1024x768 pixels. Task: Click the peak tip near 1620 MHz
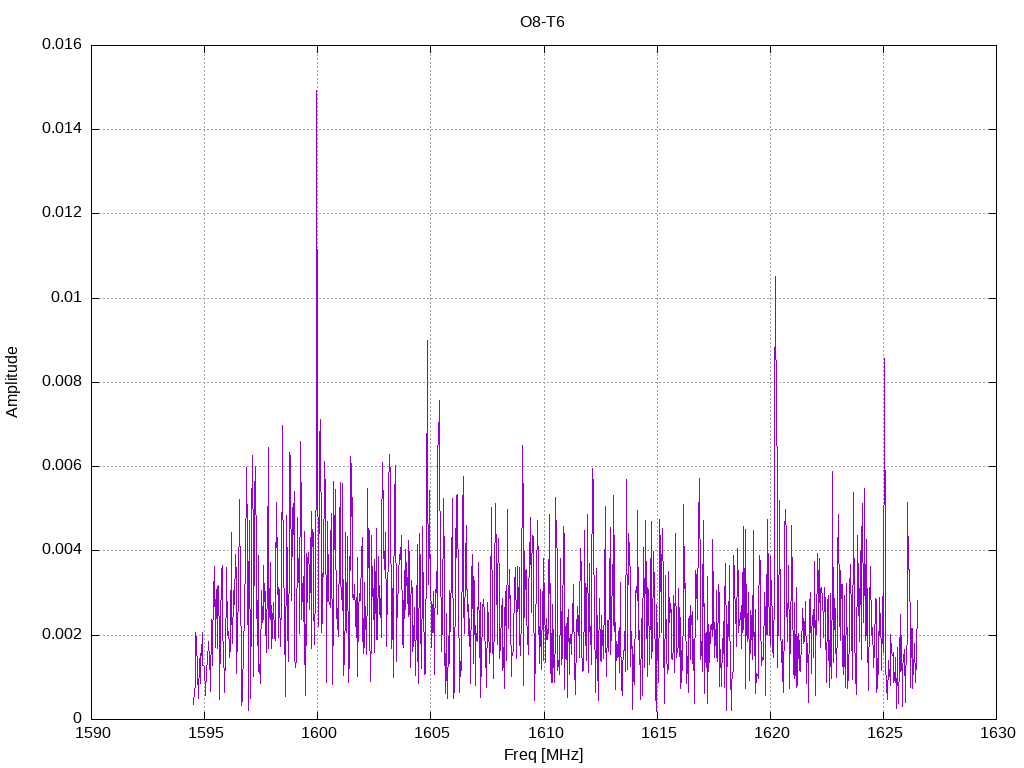coord(775,277)
